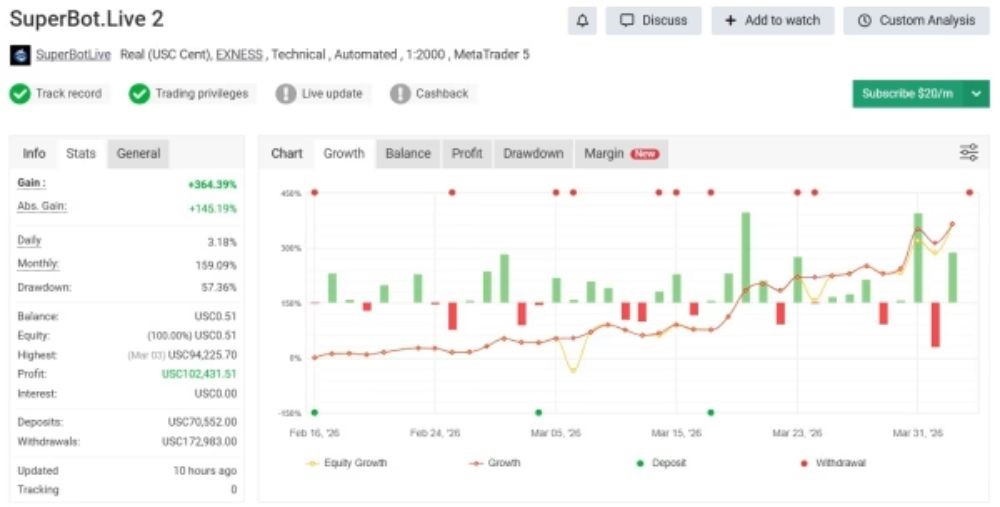Click the Live update warning icon
The image size is (1000, 507).
point(286,94)
